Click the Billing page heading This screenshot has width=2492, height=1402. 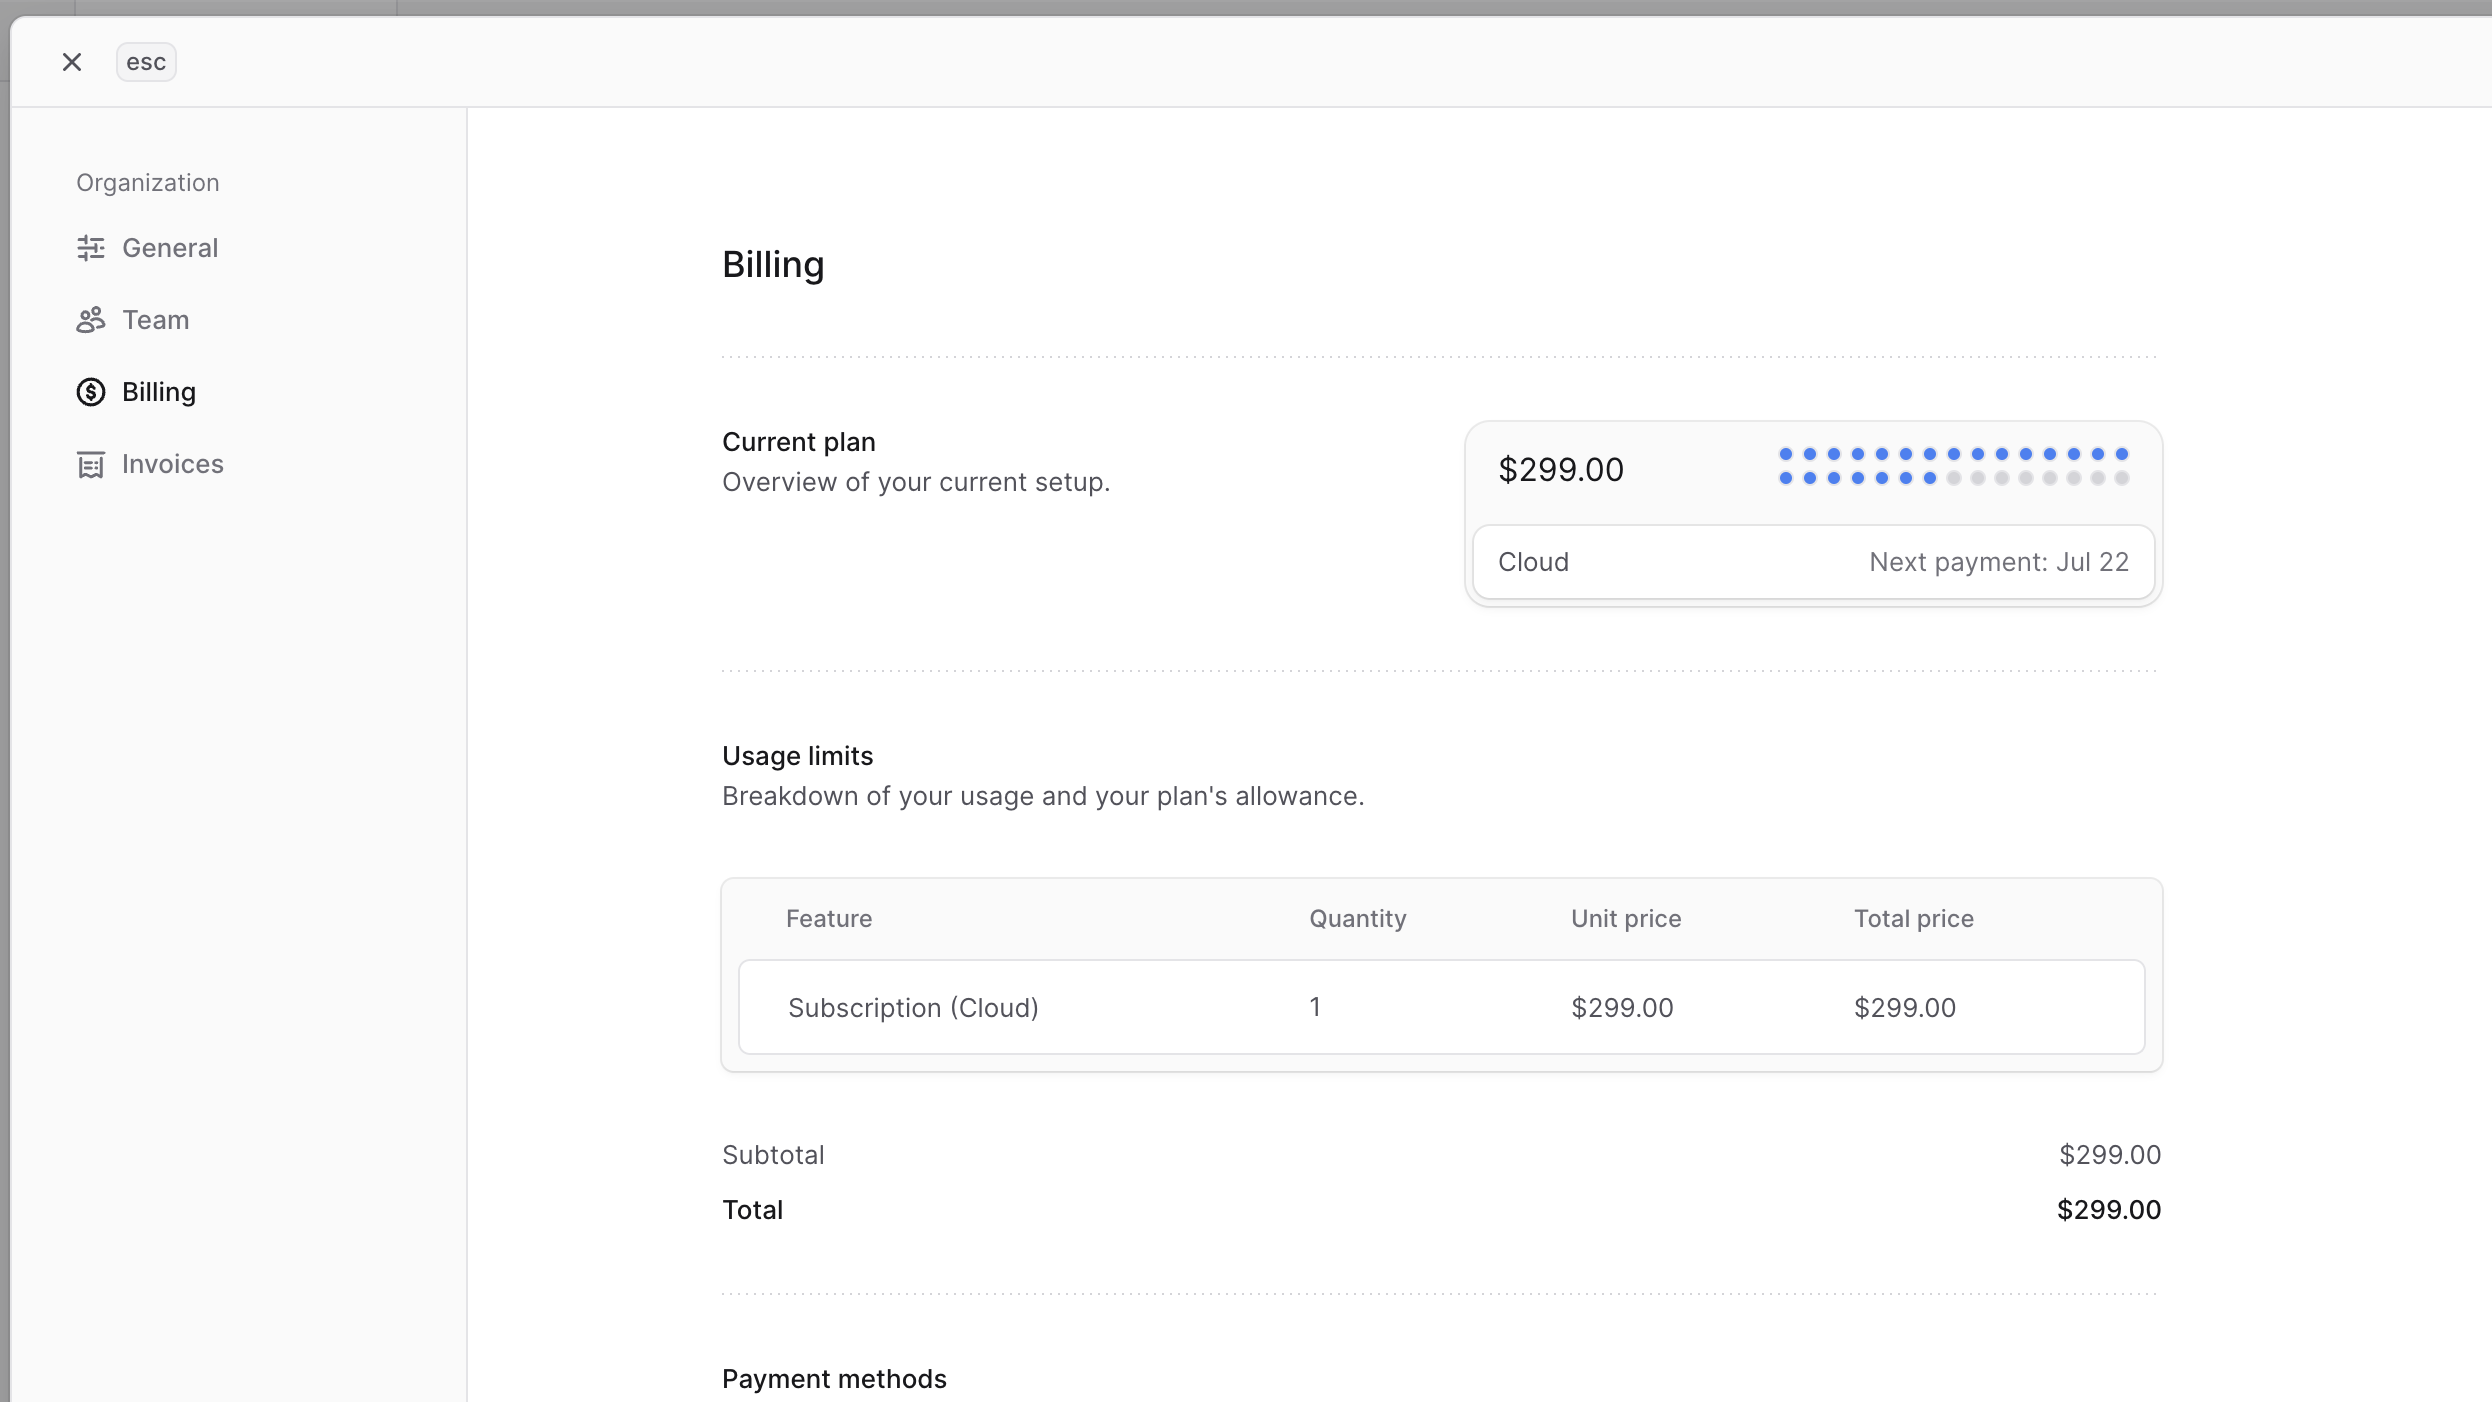pyautogui.click(x=772, y=264)
